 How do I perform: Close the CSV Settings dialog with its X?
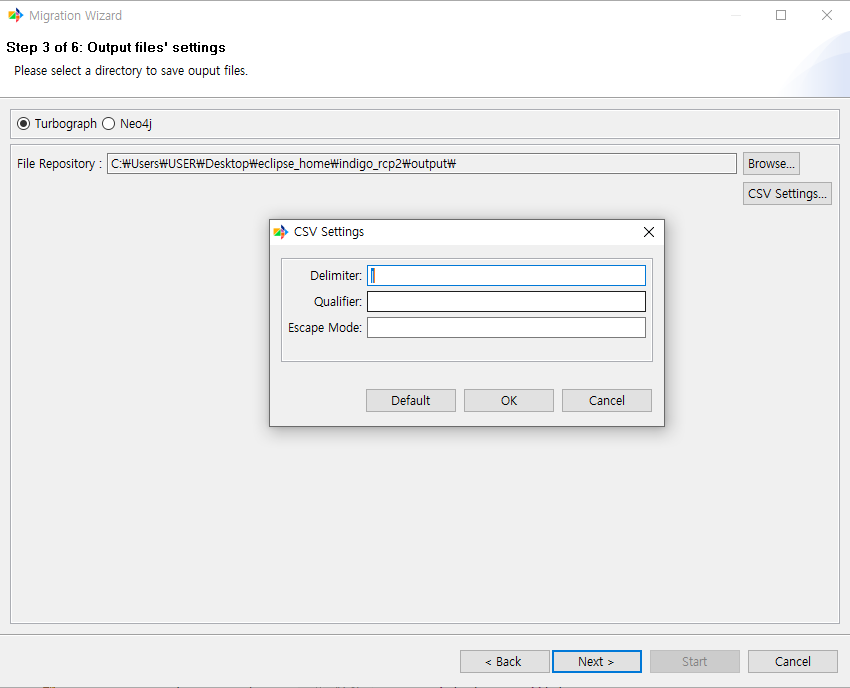pyautogui.click(x=648, y=231)
